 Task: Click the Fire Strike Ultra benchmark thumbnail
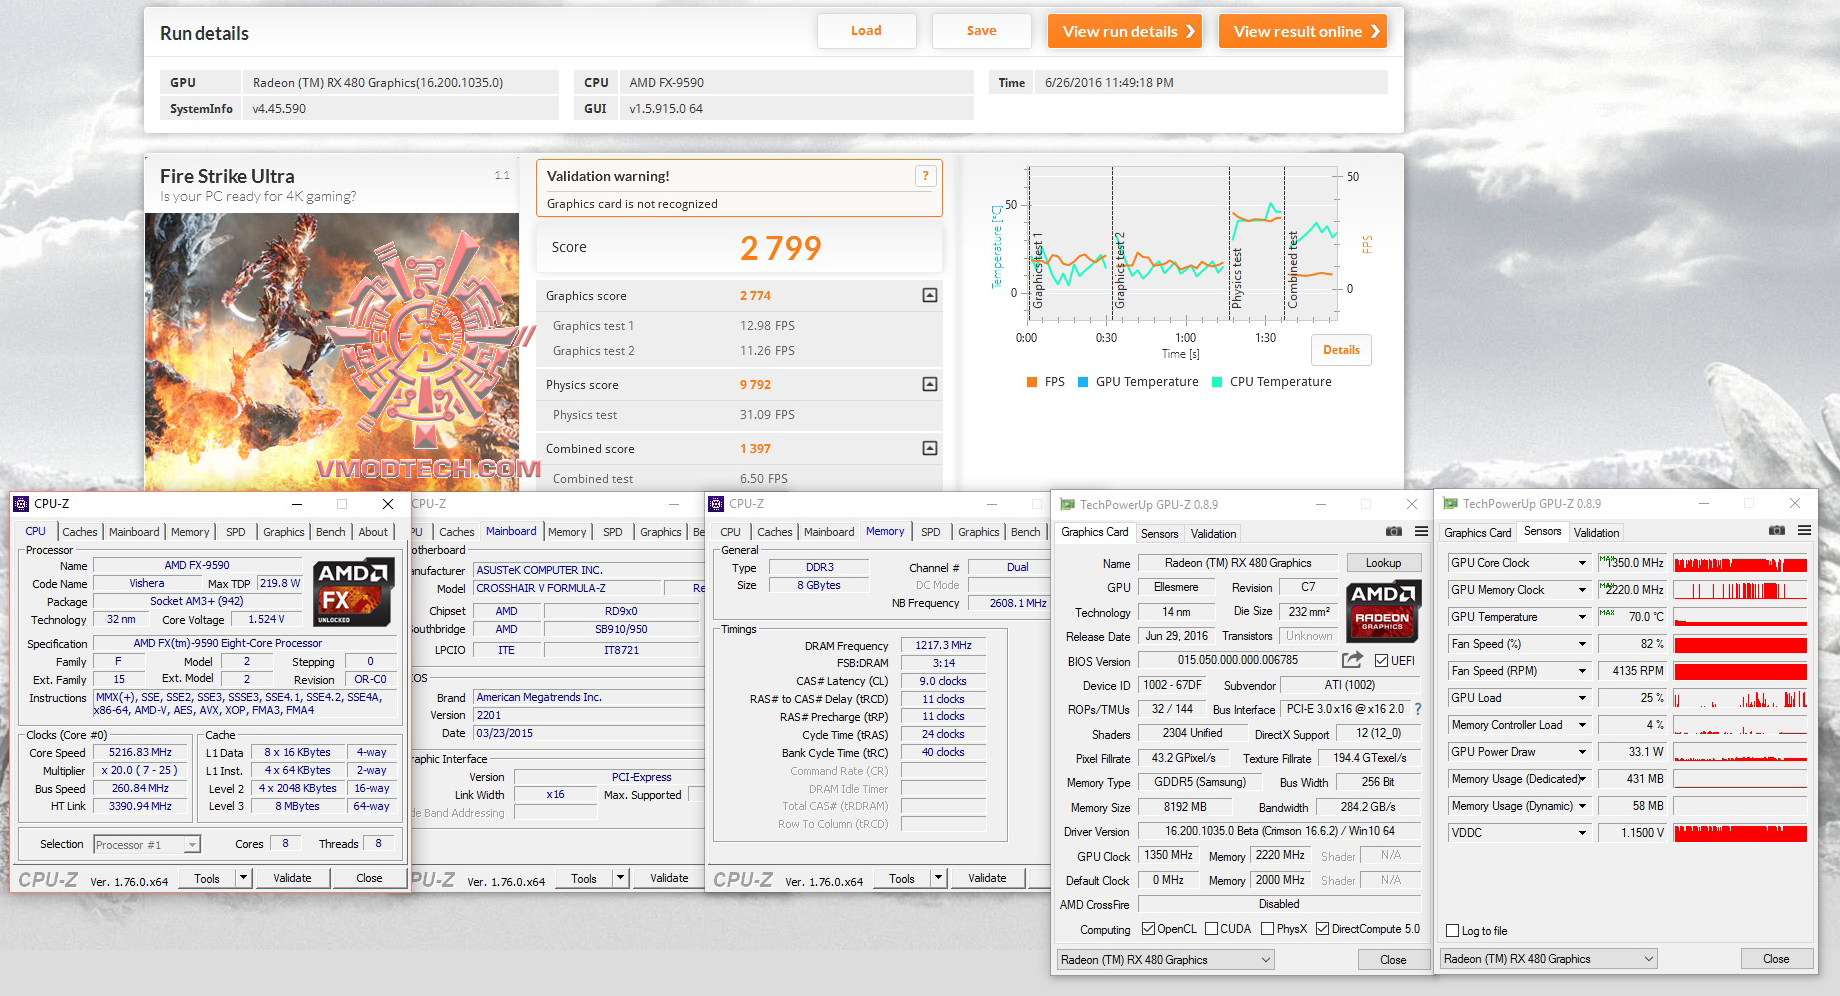tap(332, 350)
